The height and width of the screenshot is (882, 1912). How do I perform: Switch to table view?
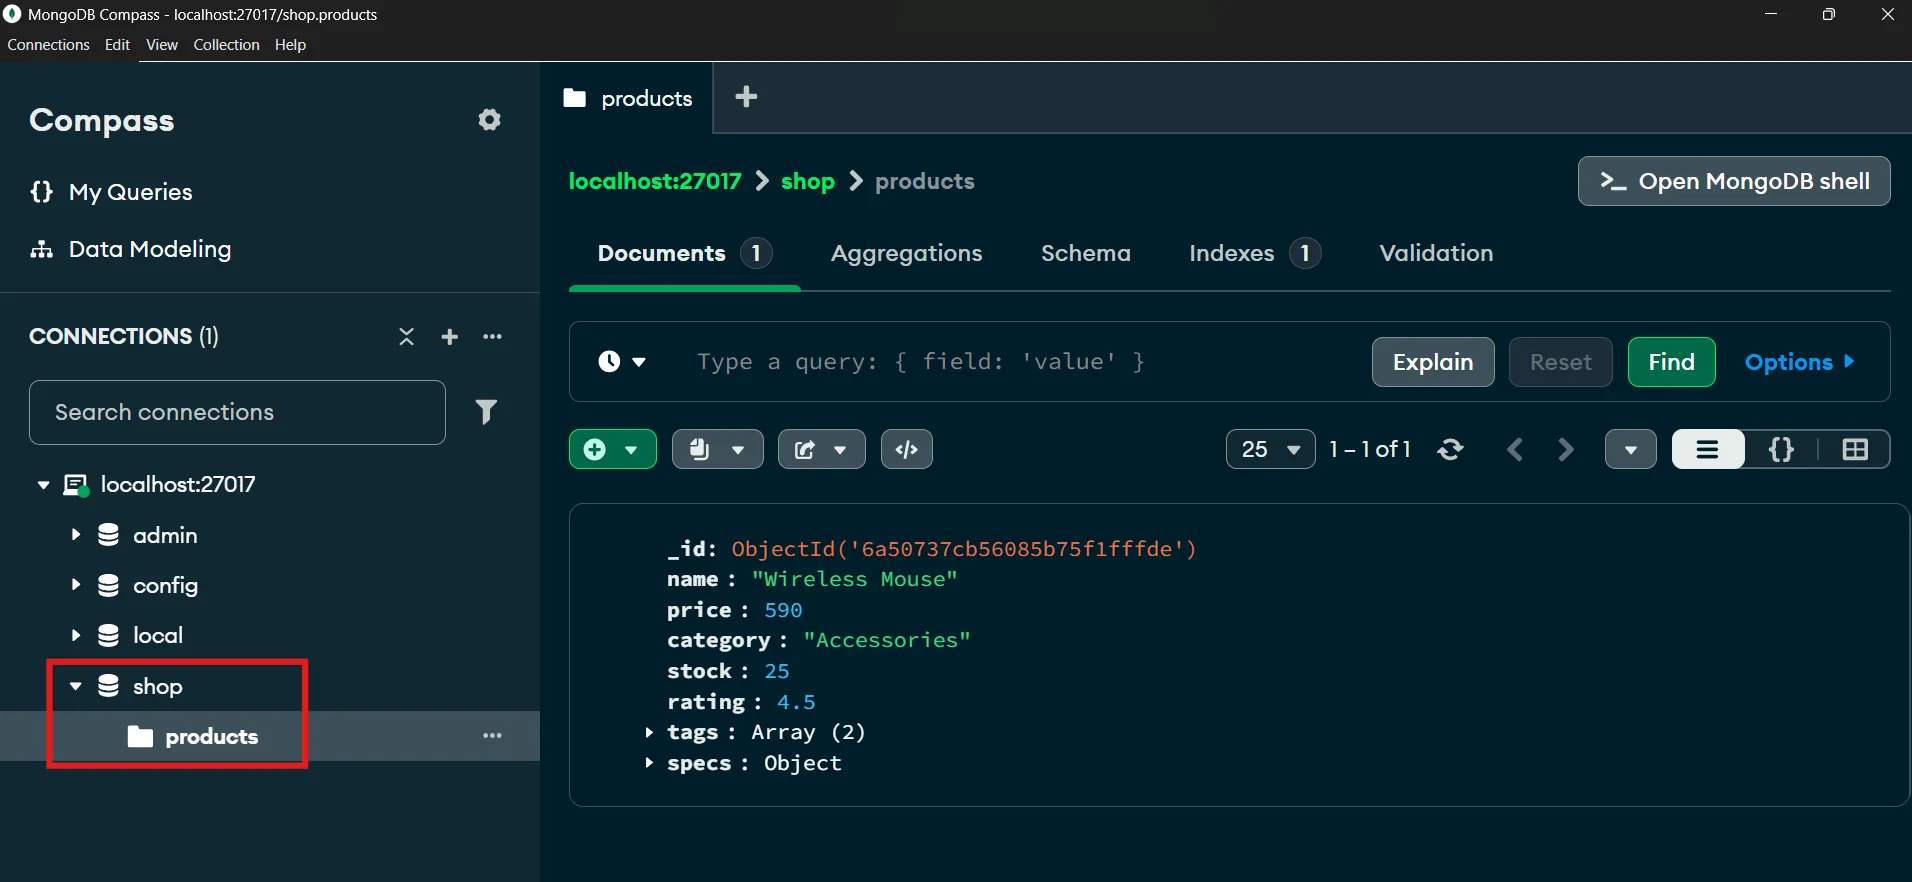tap(1855, 449)
